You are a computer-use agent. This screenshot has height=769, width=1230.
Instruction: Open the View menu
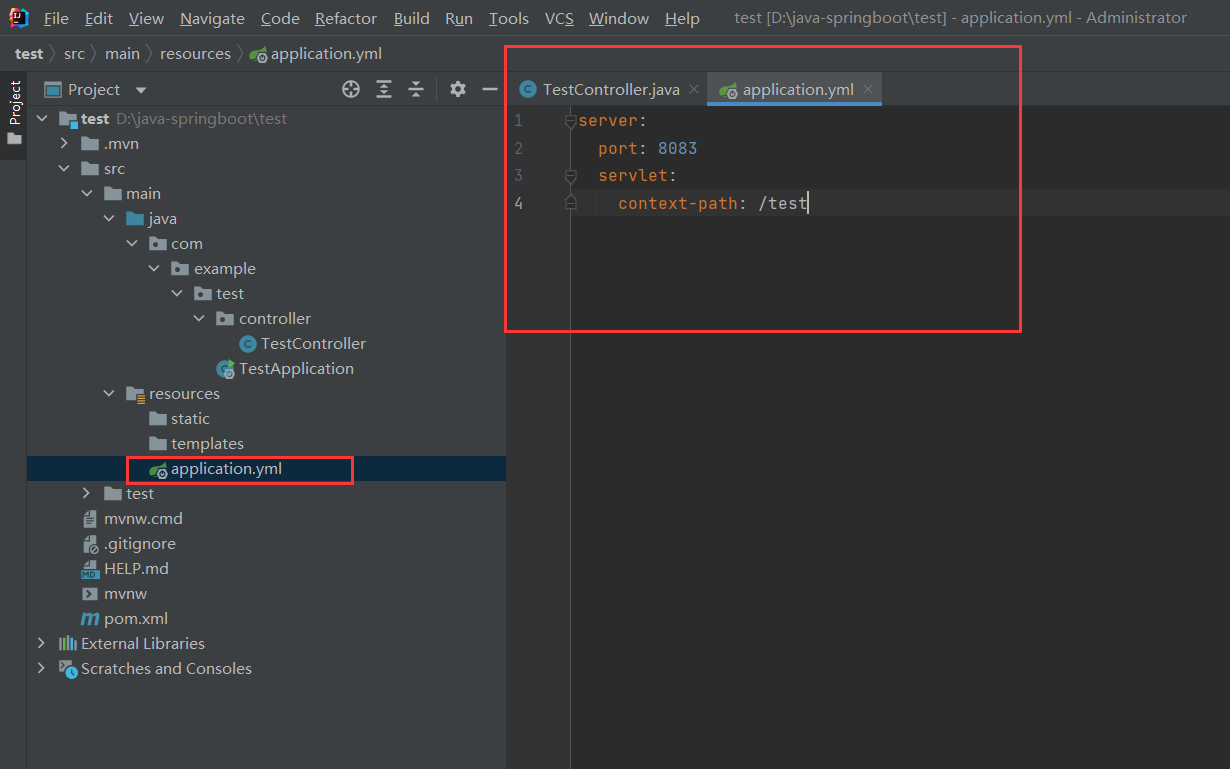point(146,18)
